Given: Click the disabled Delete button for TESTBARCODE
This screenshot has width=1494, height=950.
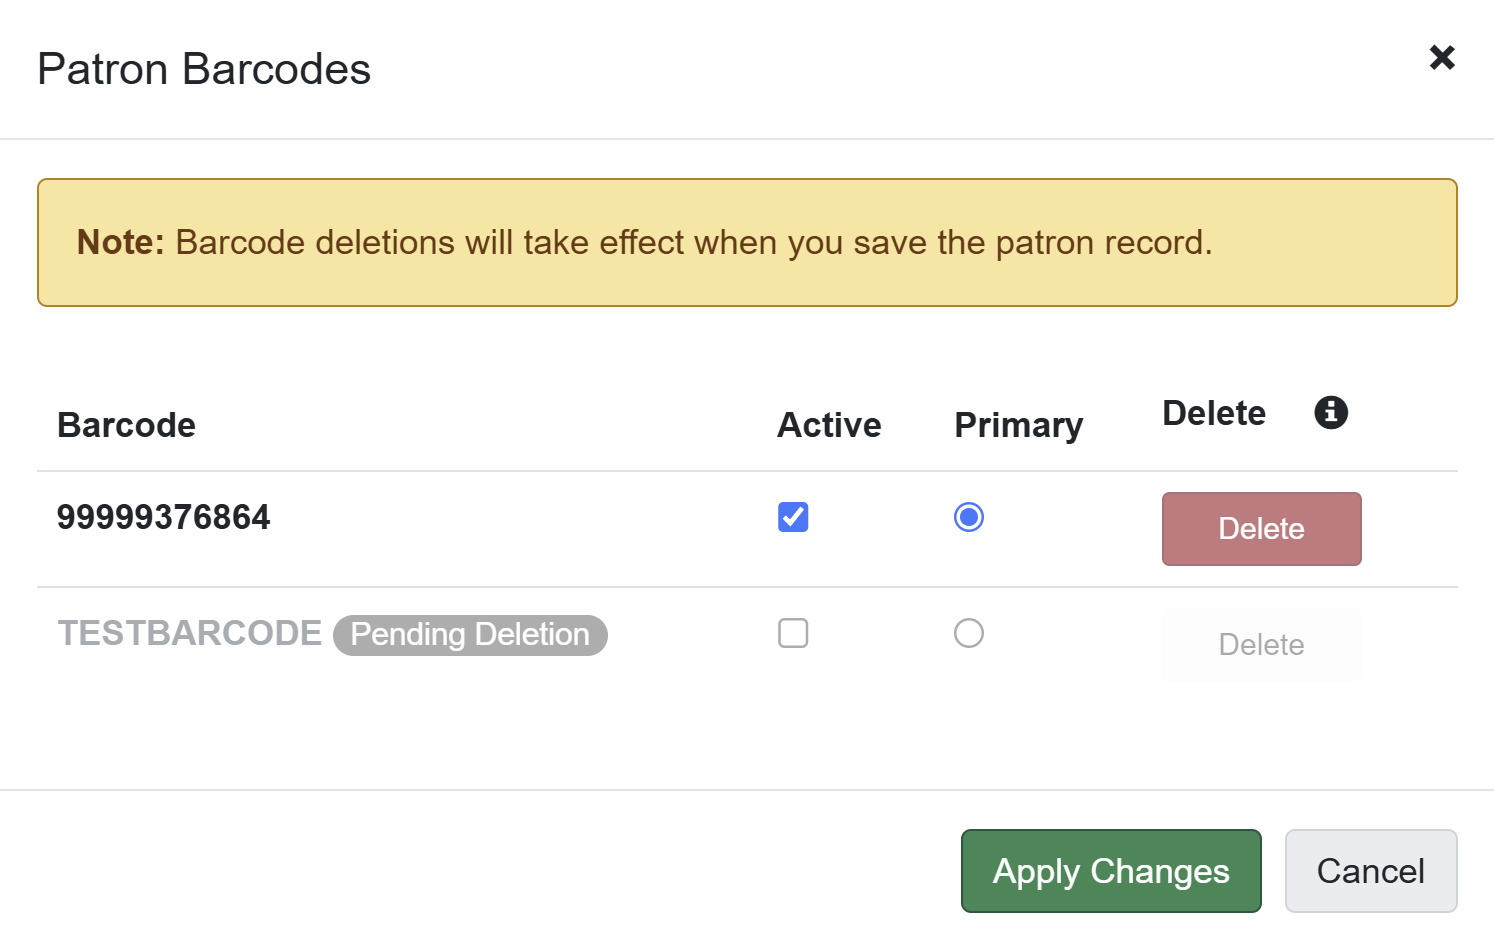Looking at the screenshot, I should point(1261,644).
